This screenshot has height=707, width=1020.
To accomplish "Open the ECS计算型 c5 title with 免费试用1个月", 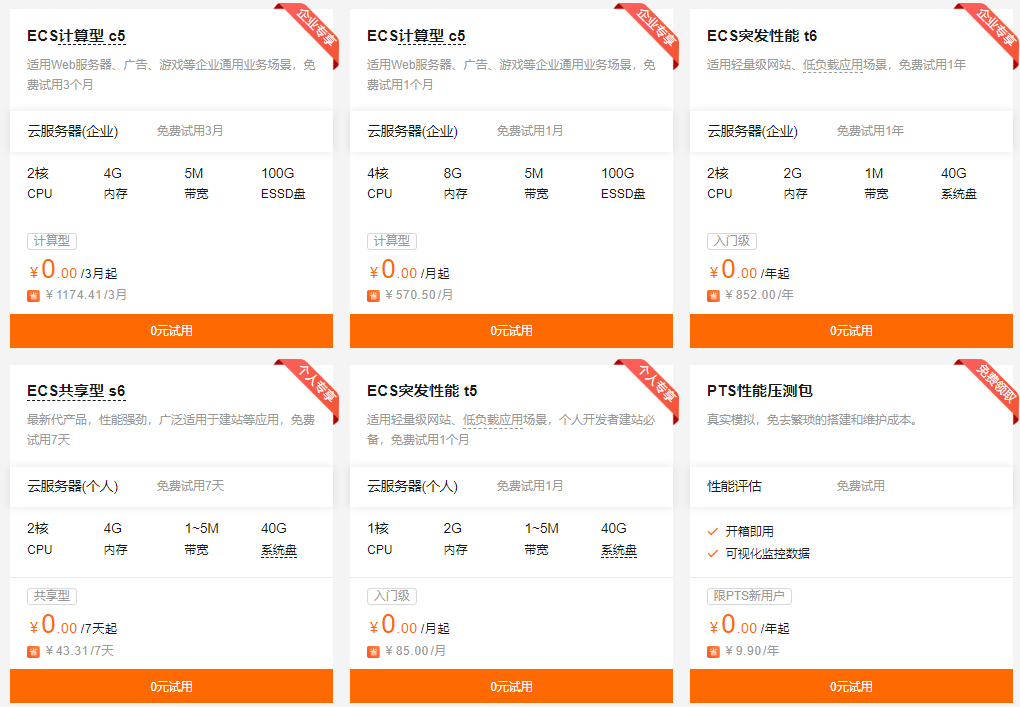I will coord(416,36).
